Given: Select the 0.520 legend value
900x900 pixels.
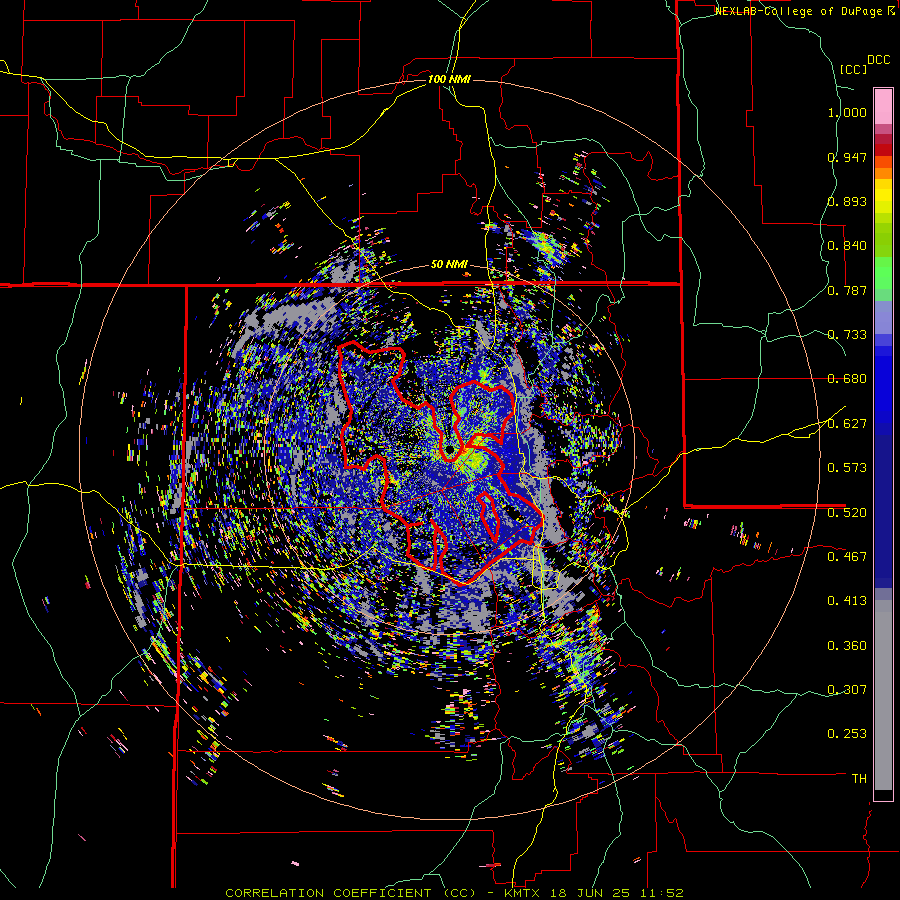Looking at the screenshot, I should (x=847, y=512).
